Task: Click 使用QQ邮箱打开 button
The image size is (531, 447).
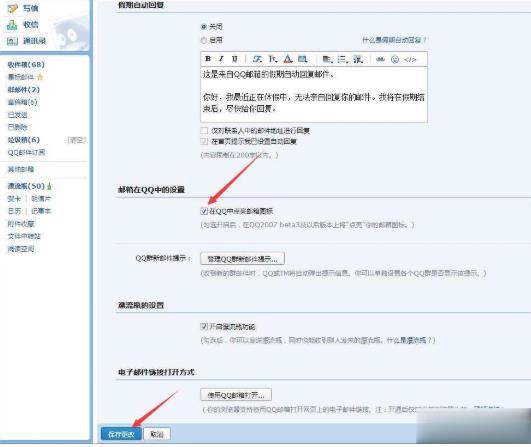Action: pos(236,395)
